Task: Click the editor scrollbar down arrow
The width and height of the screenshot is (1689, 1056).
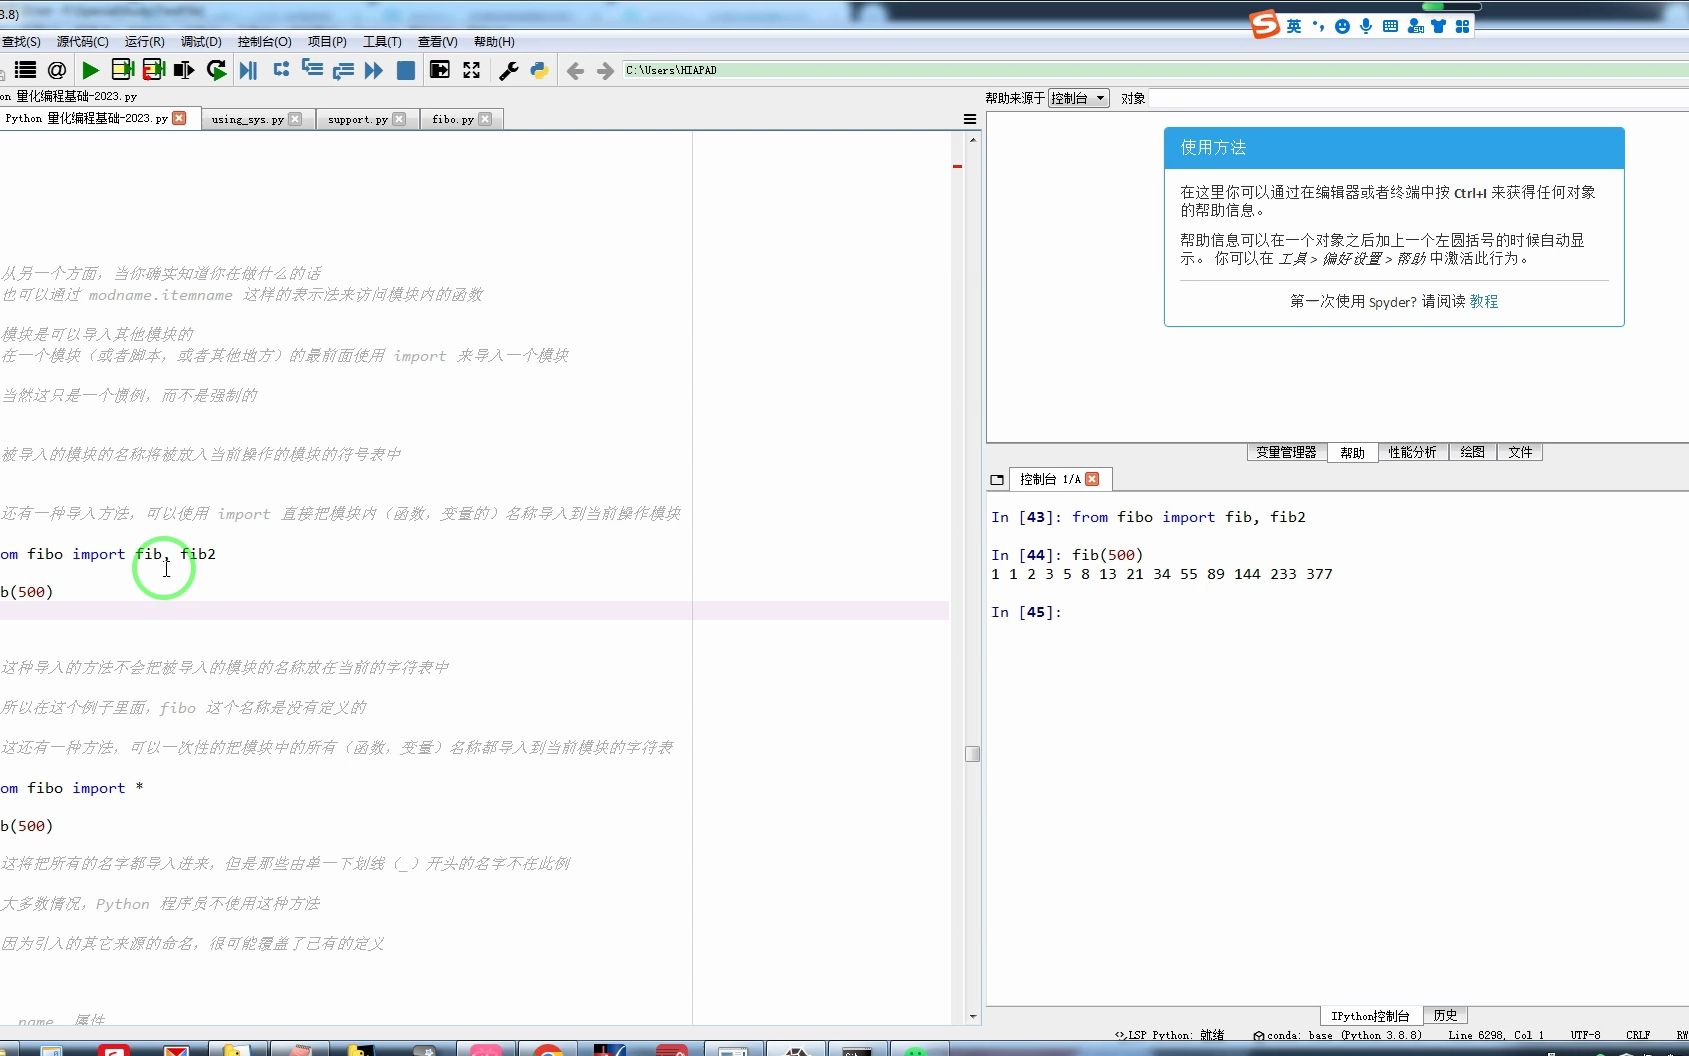Action: 973,1017
